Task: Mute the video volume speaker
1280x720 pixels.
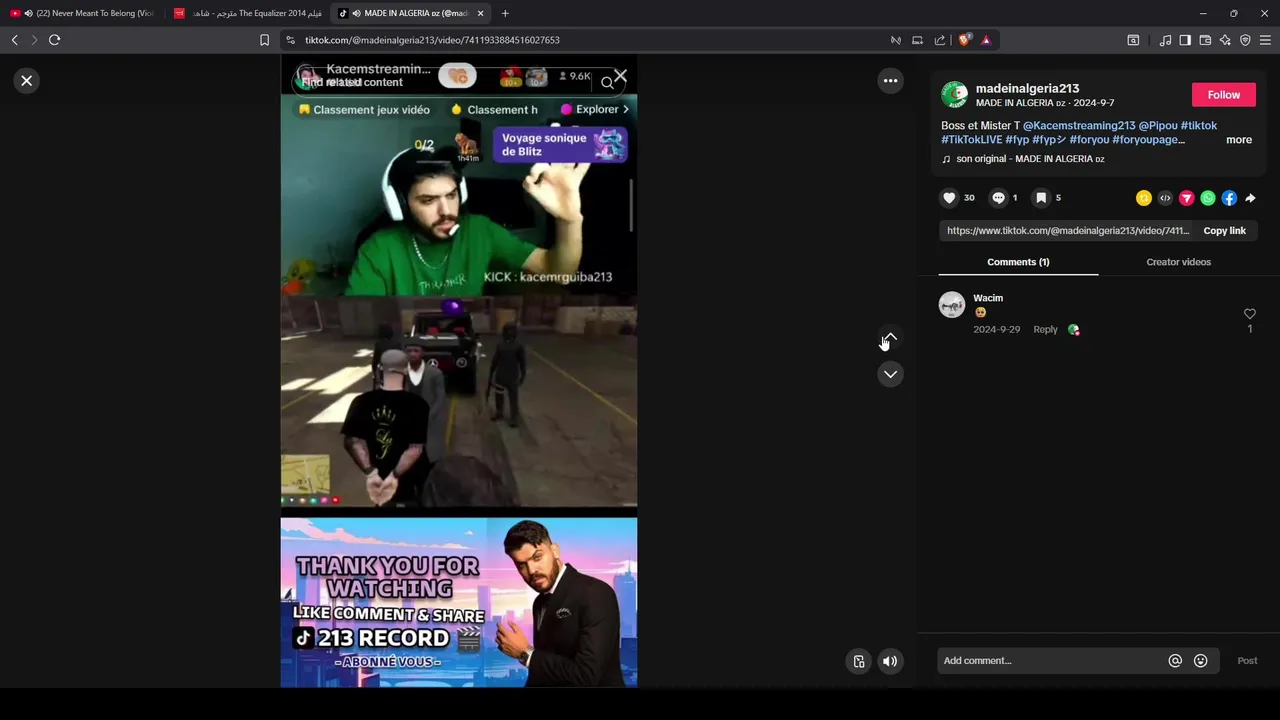Action: click(890, 661)
